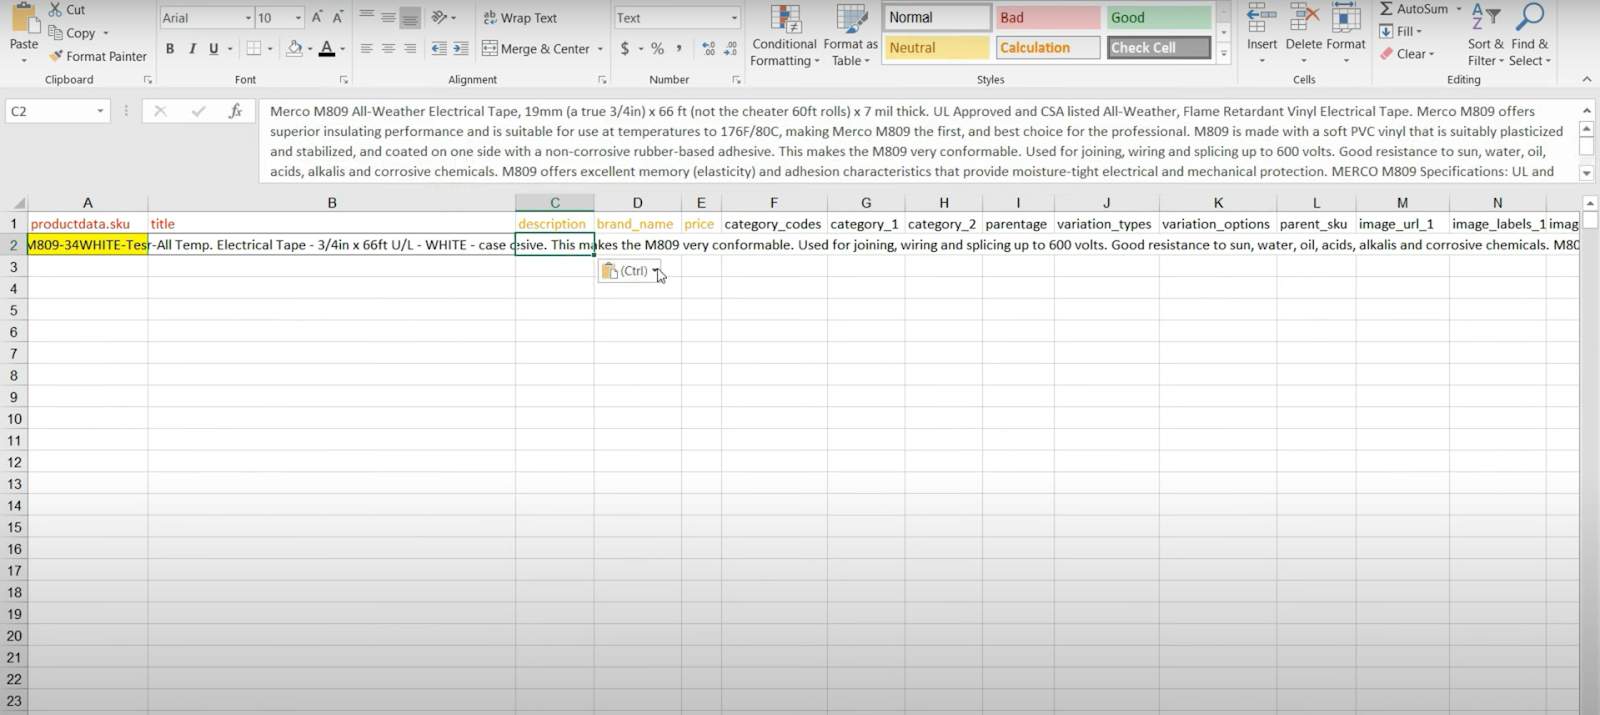The height and width of the screenshot is (715, 1600).
Task: Apply percent style
Action: (x=657, y=48)
